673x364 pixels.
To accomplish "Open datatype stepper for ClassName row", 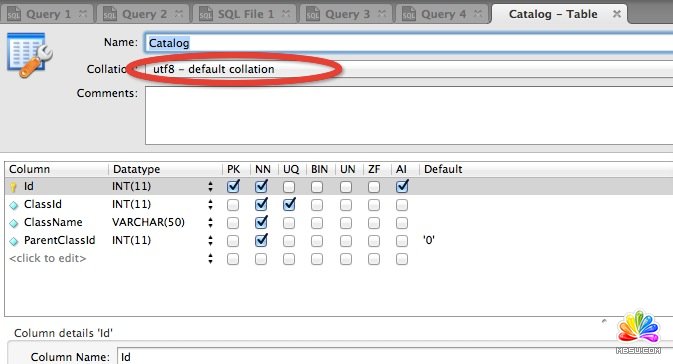I will [210, 222].
